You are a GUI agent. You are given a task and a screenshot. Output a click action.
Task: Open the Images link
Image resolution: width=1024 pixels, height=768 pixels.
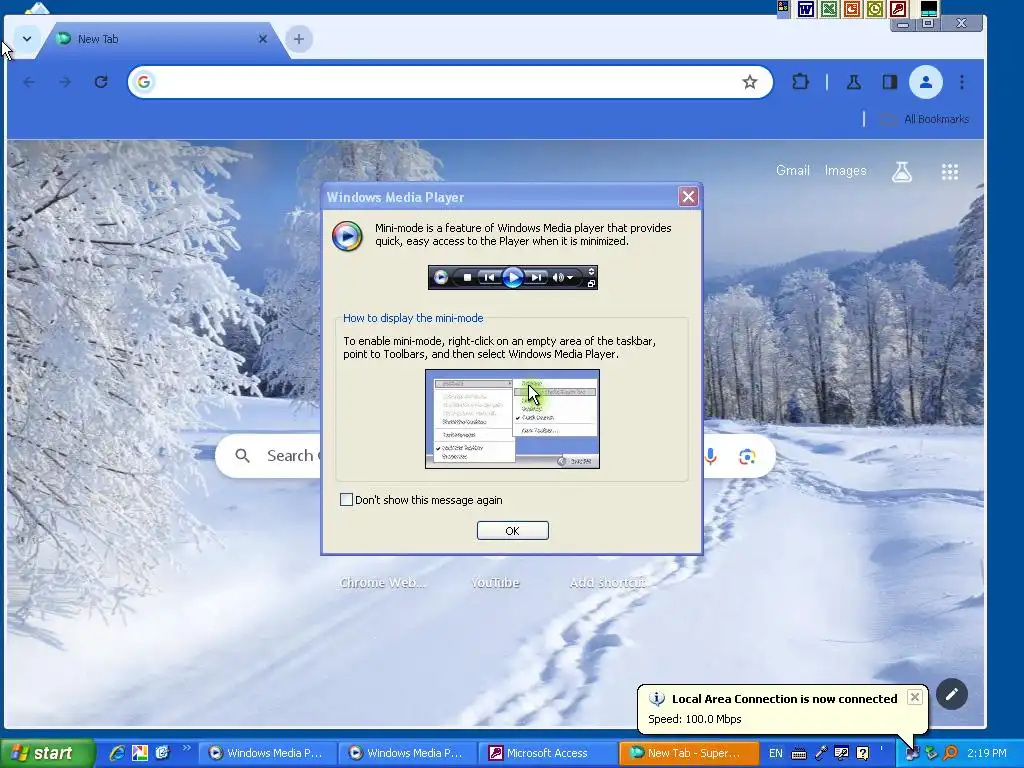tap(845, 170)
